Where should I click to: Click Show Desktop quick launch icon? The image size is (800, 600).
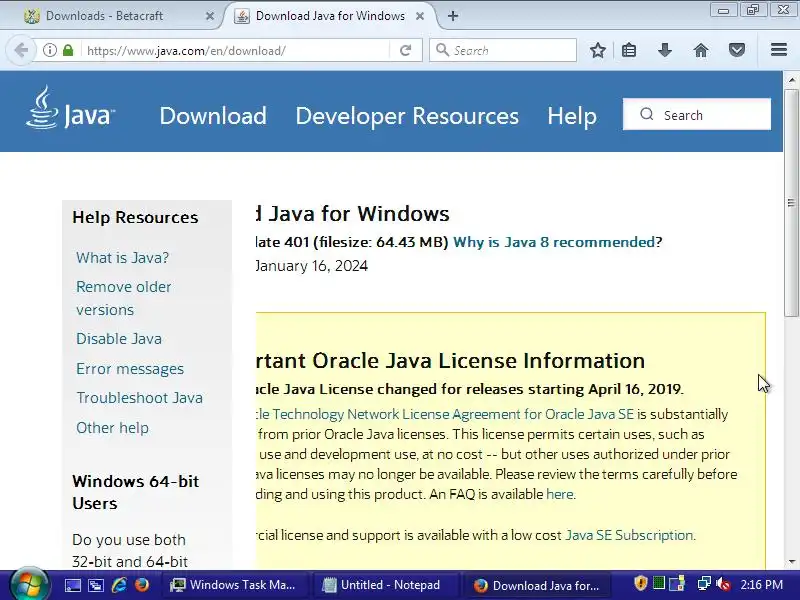pos(72,585)
